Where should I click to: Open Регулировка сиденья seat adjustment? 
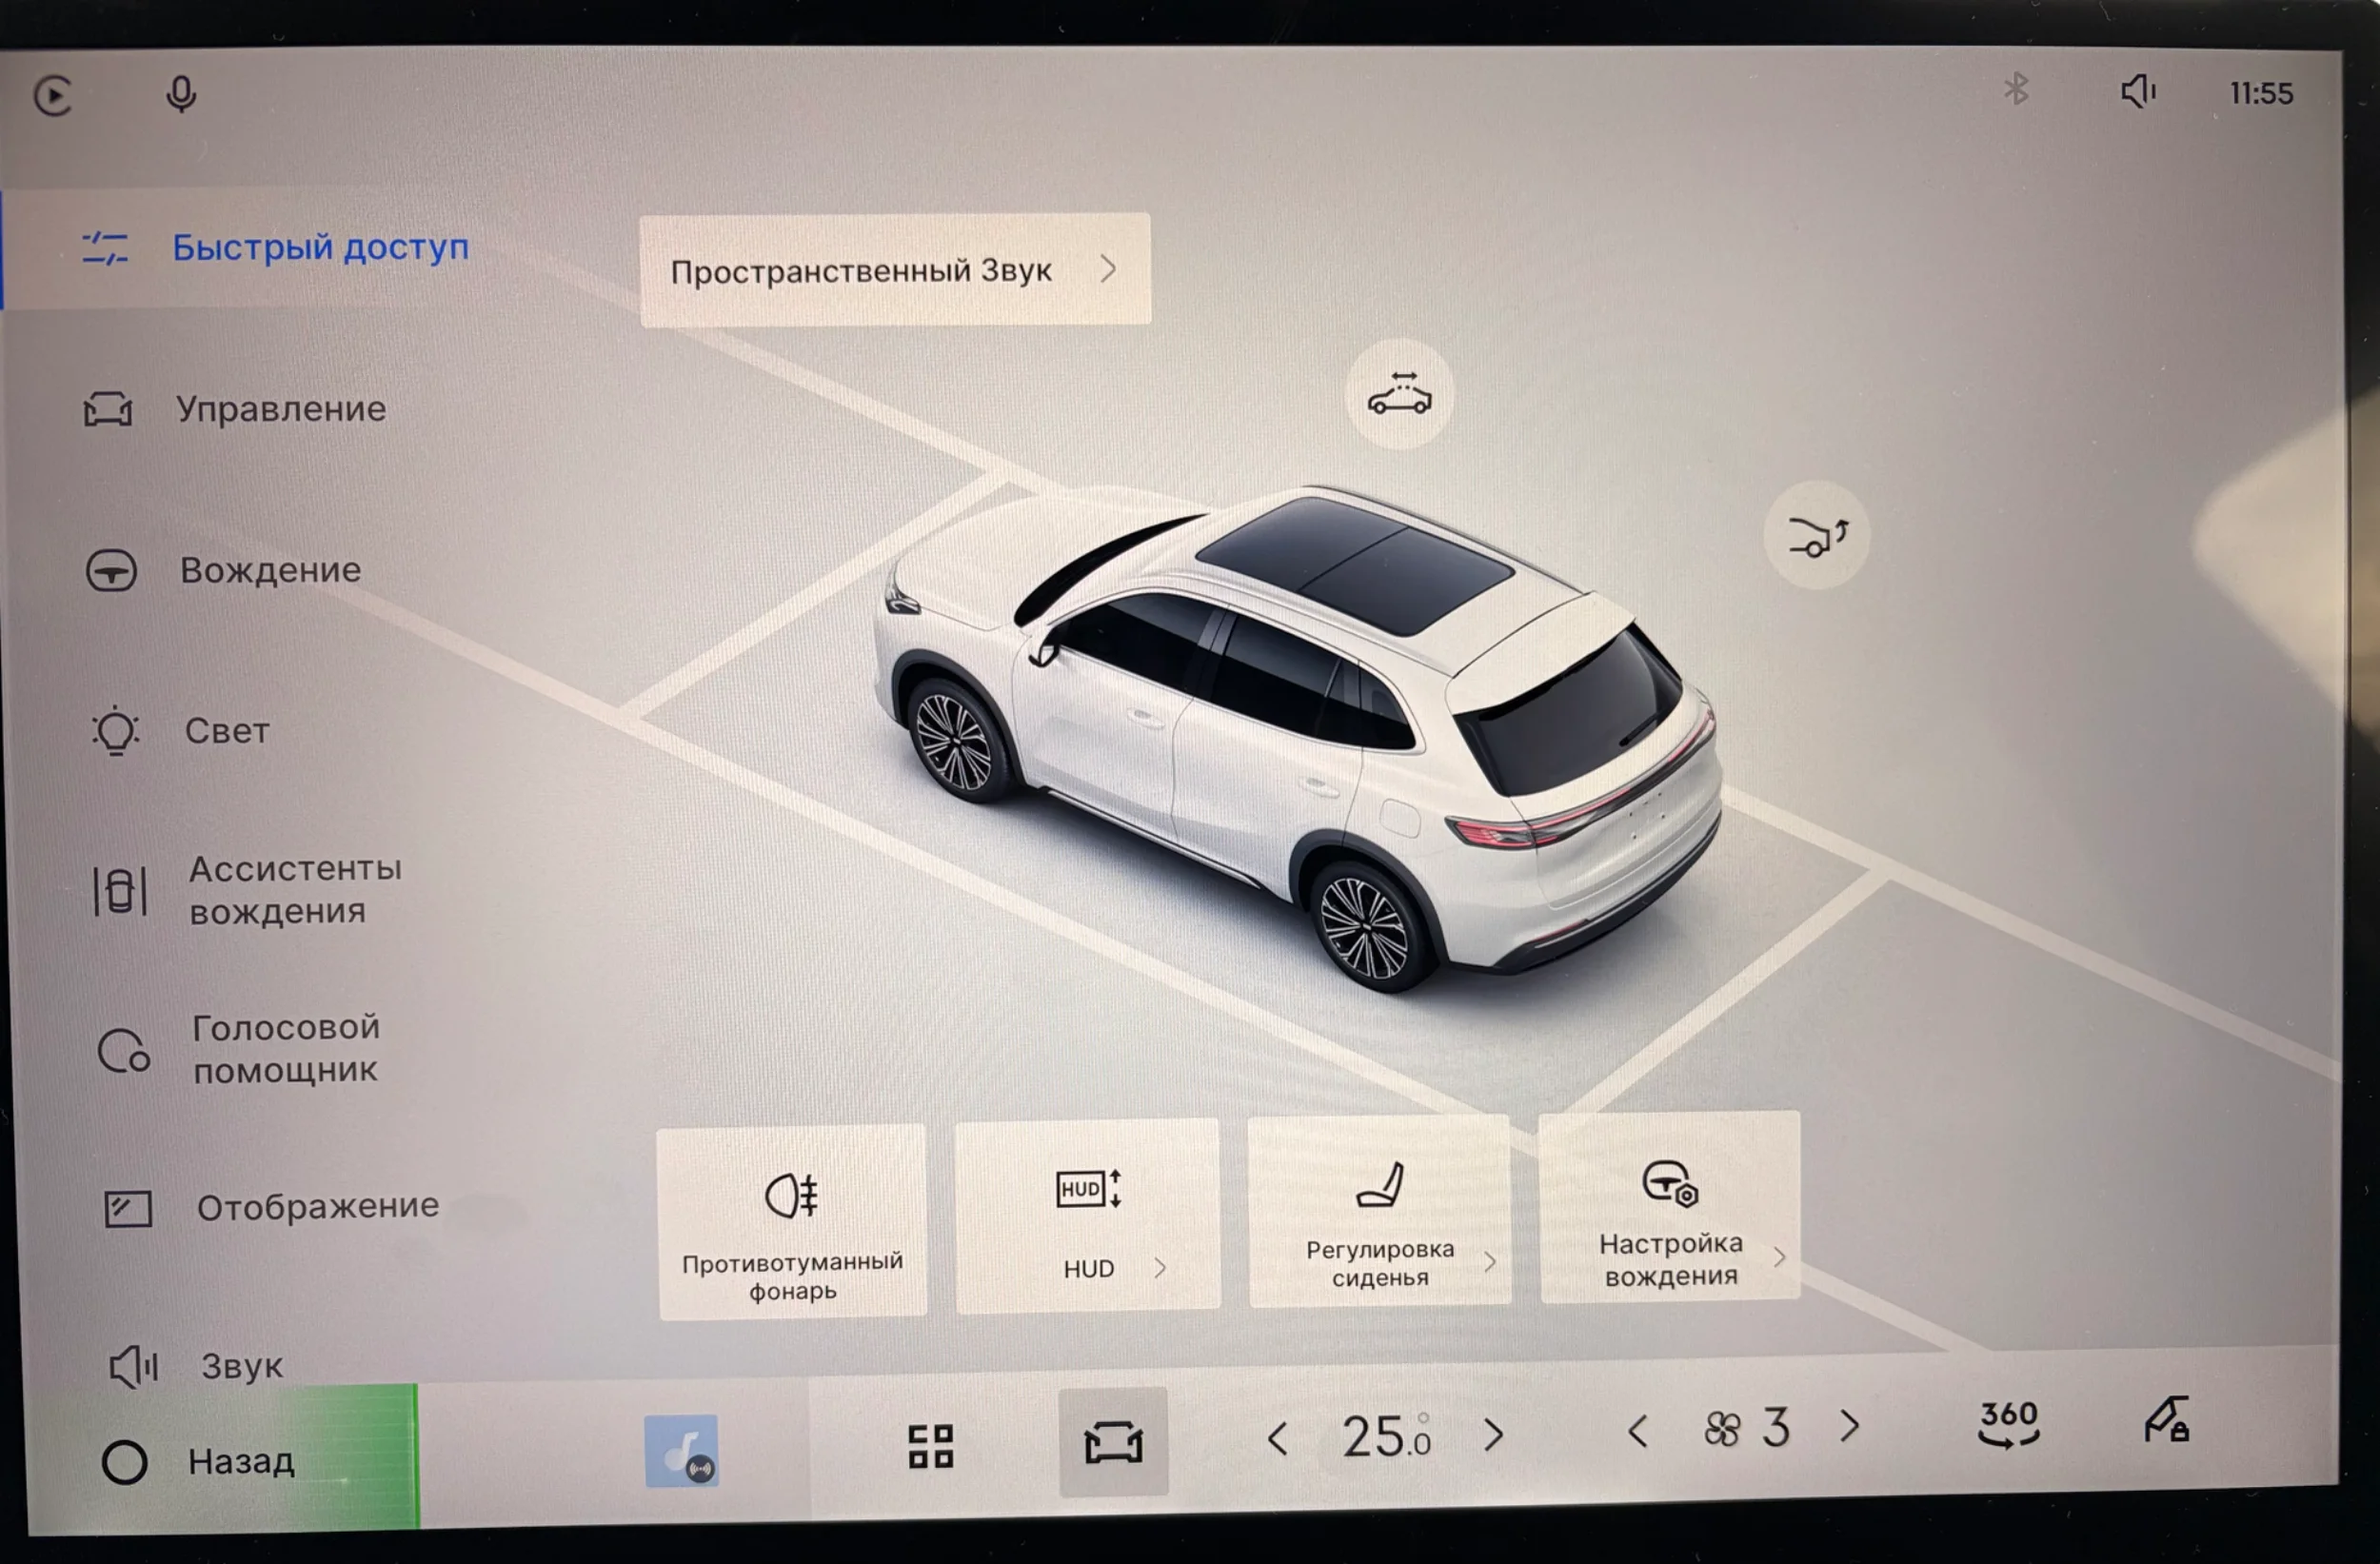click(1380, 1211)
